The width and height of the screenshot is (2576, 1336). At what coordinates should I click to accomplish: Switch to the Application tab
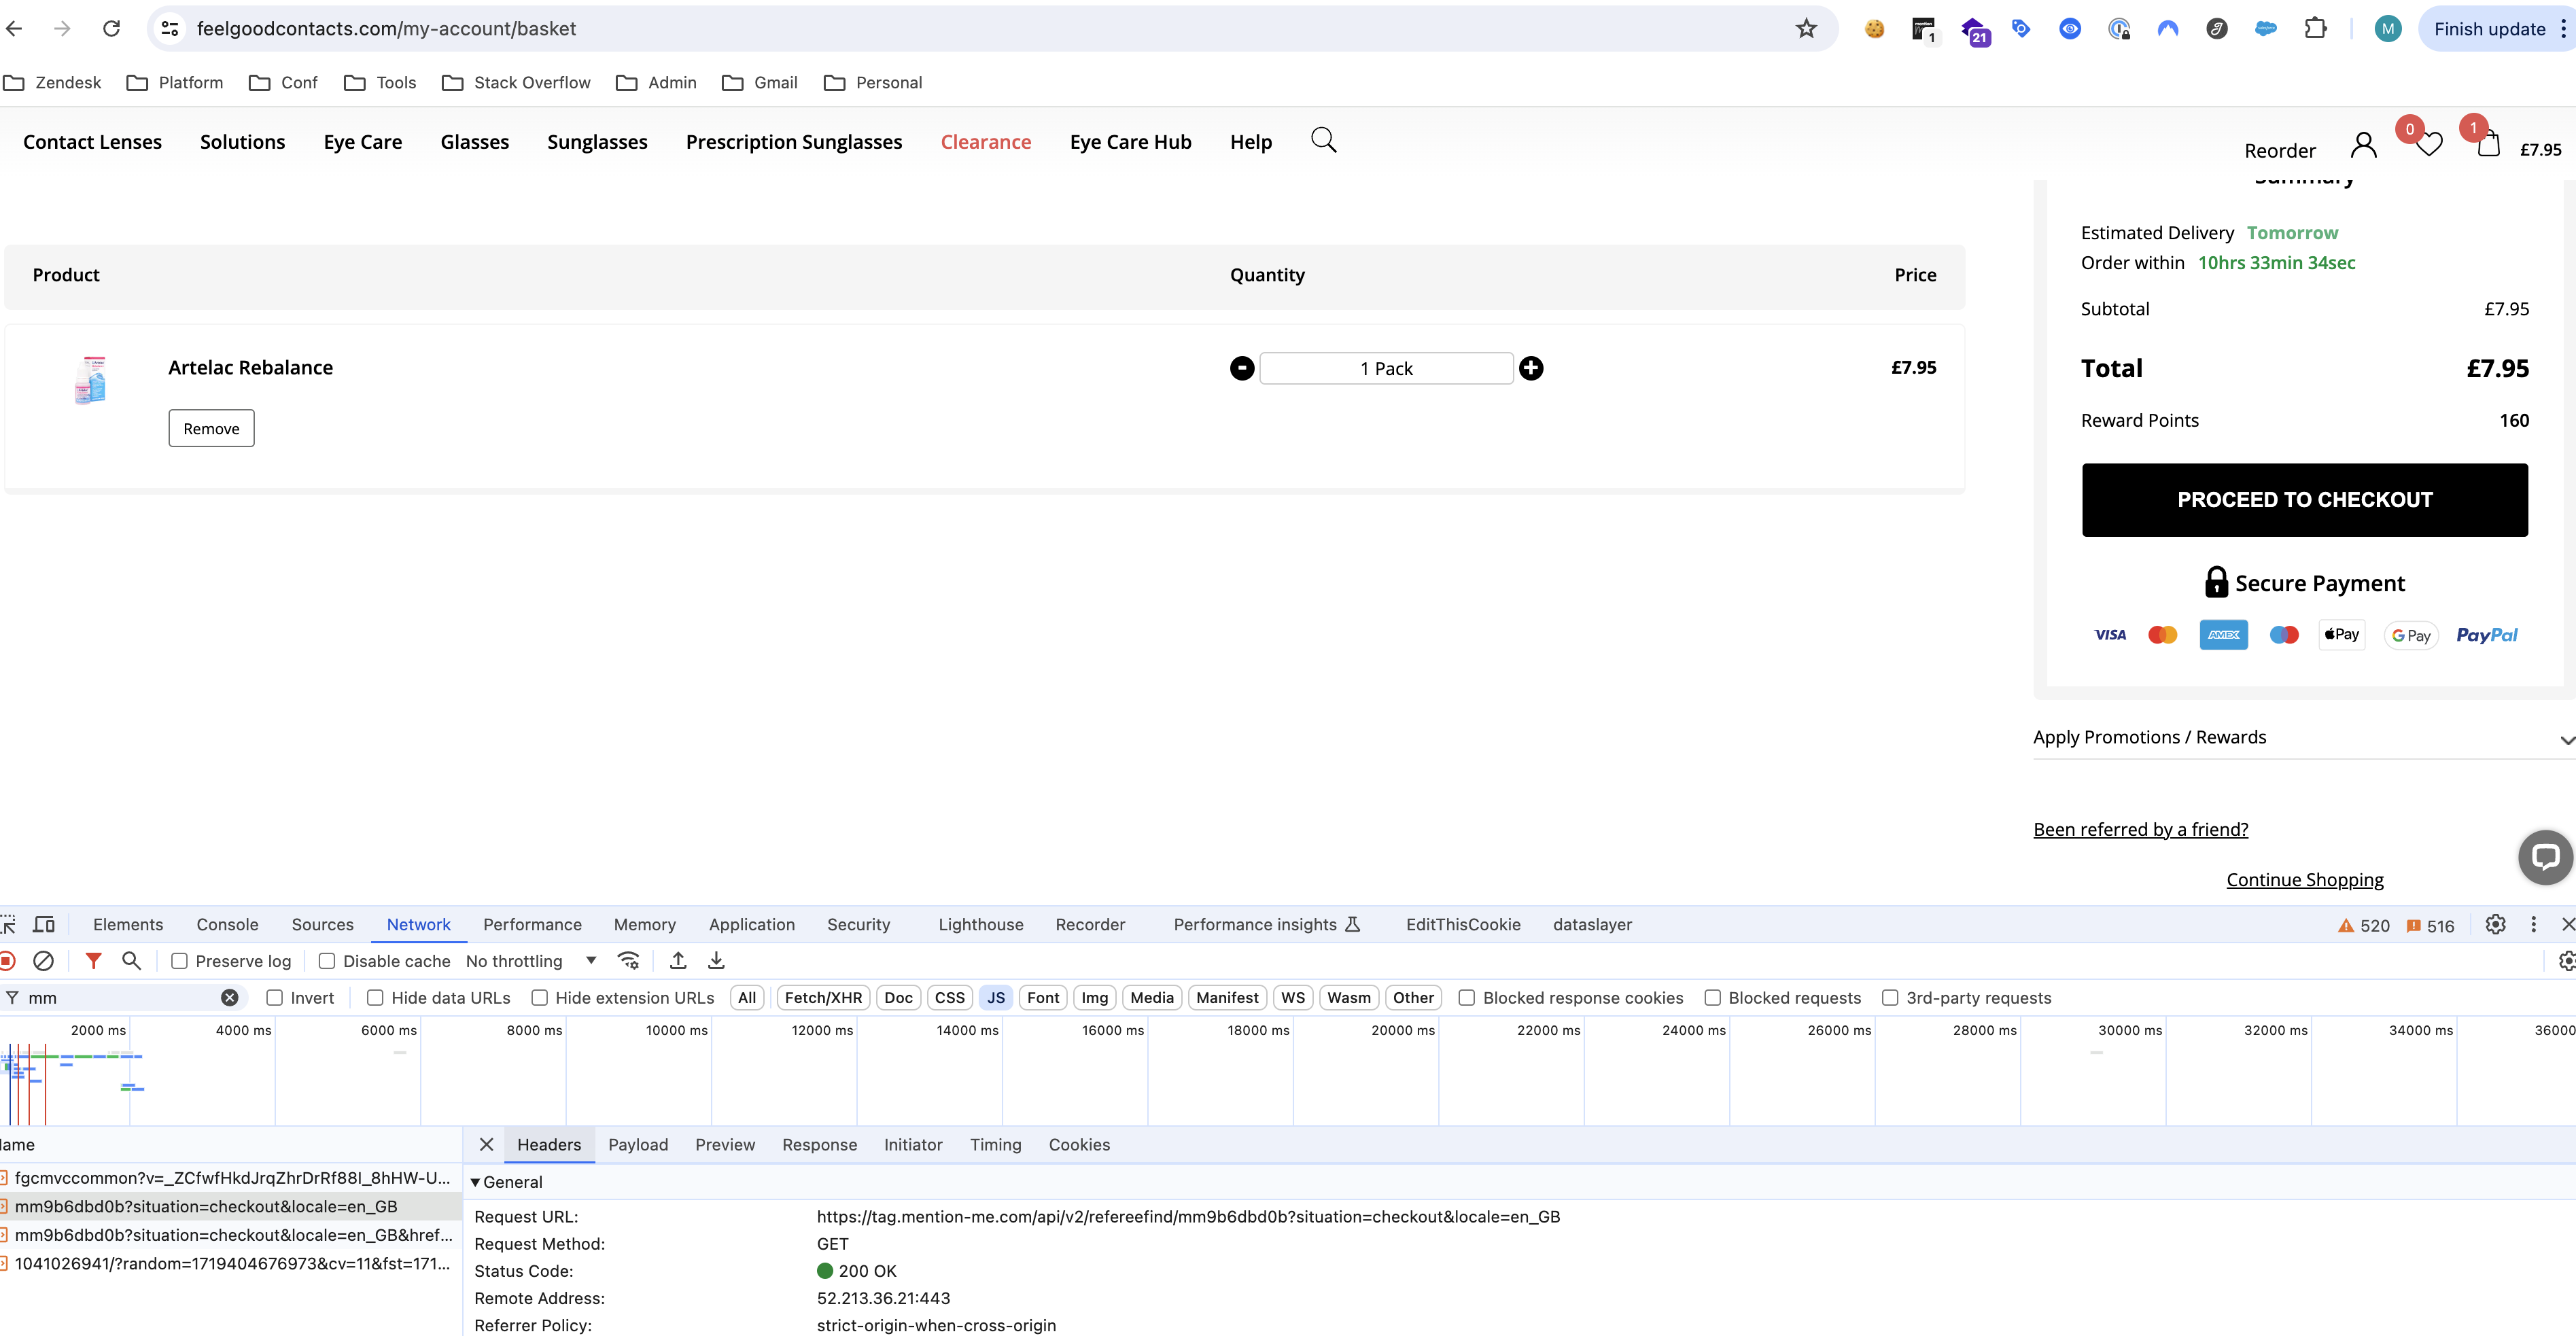pyautogui.click(x=752, y=924)
